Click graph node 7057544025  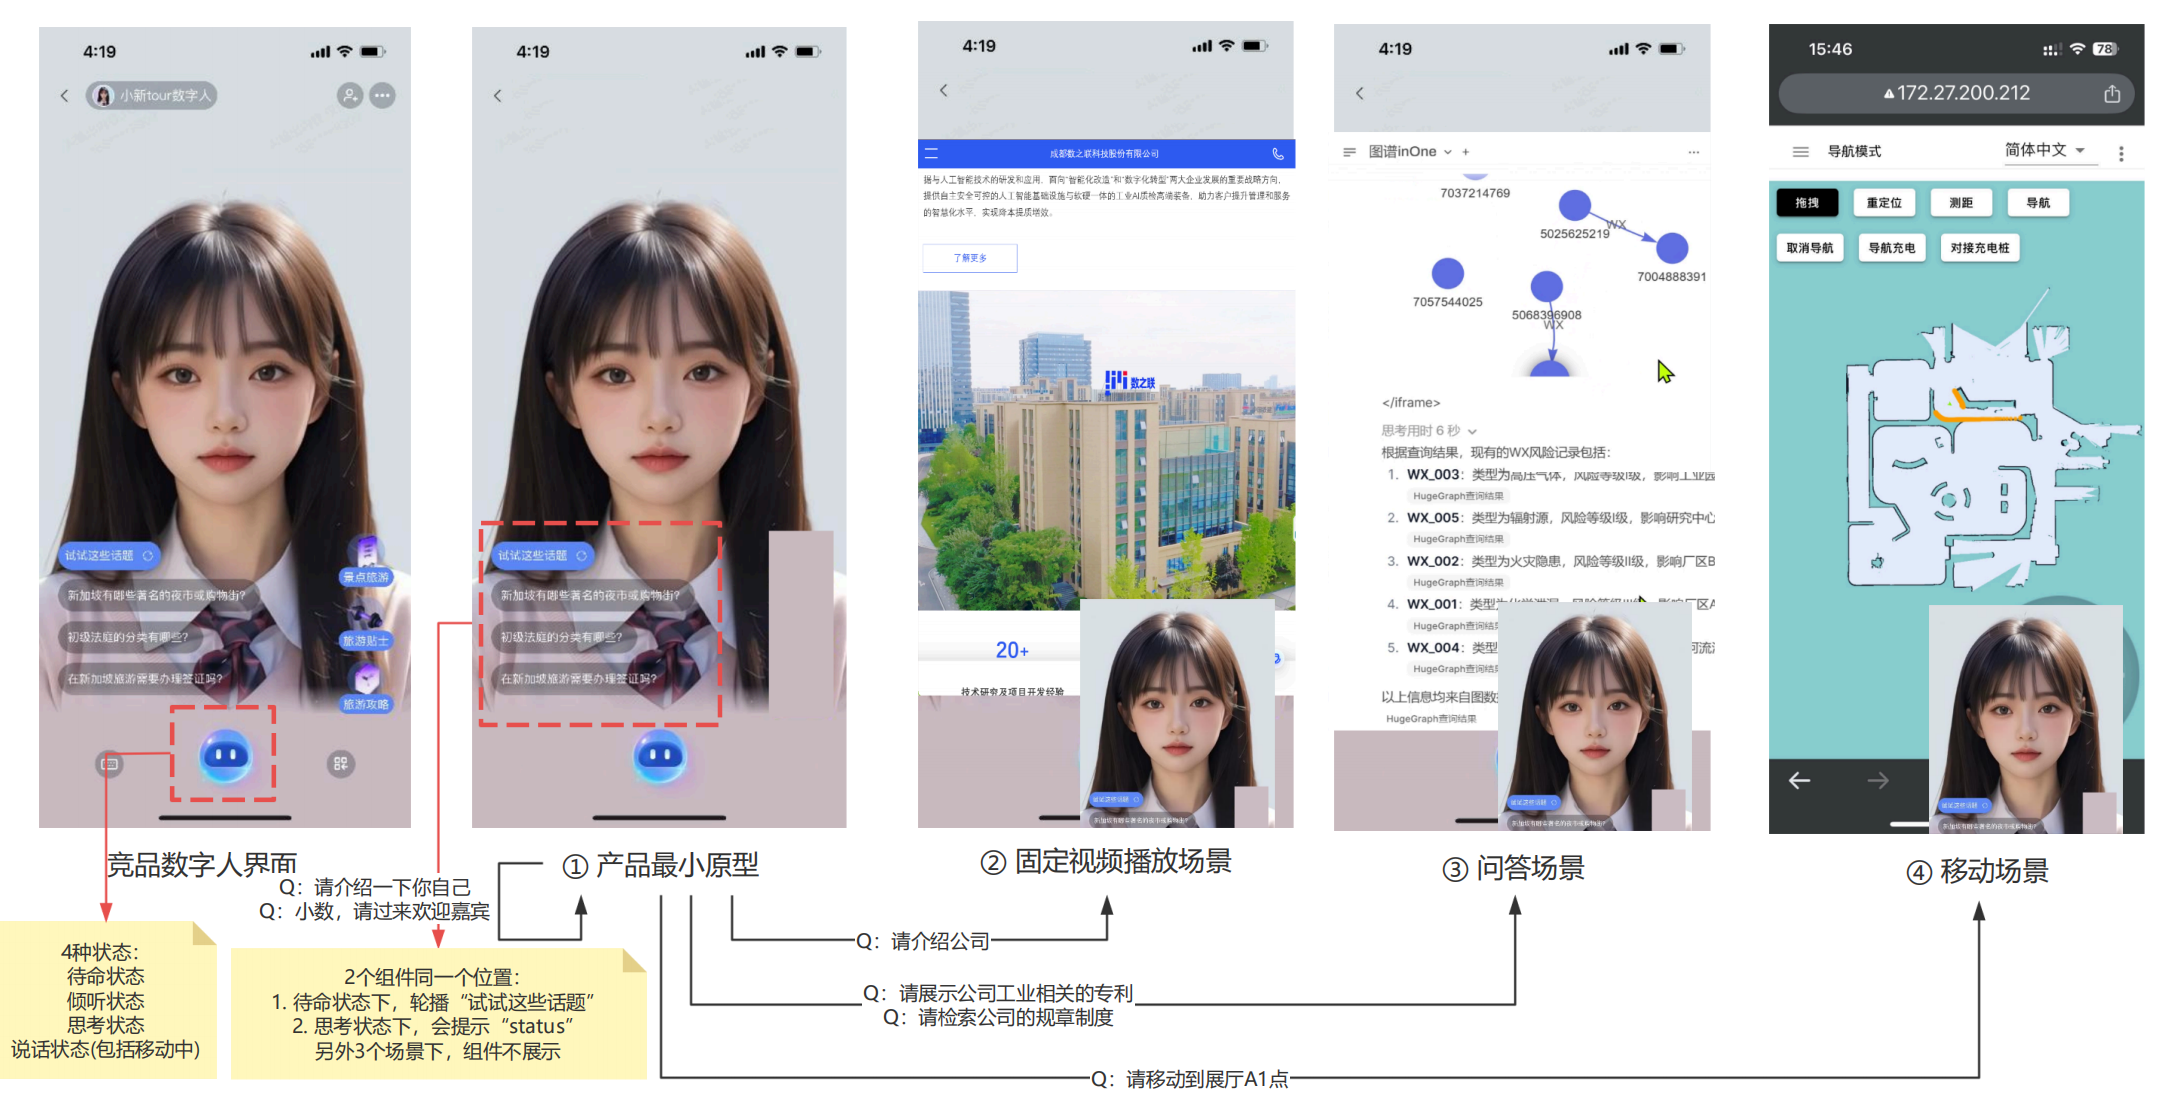(1447, 274)
